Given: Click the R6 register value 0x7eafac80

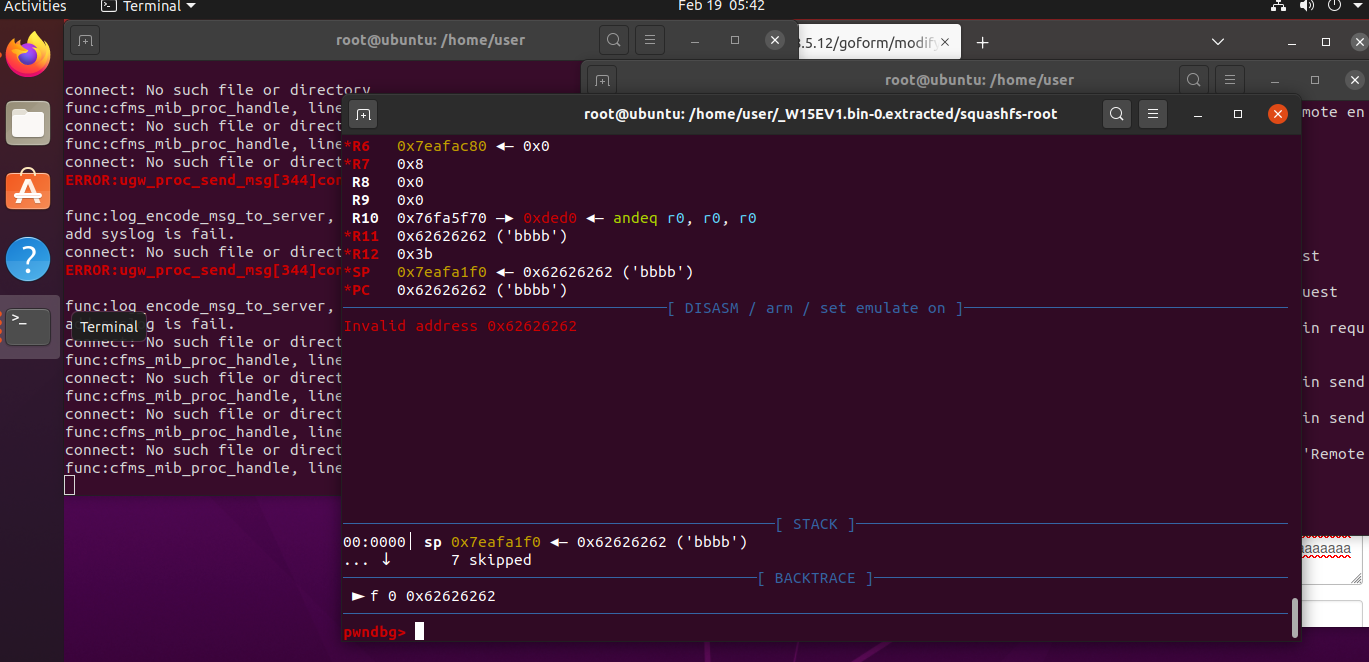Looking at the screenshot, I should tap(442, 146).
